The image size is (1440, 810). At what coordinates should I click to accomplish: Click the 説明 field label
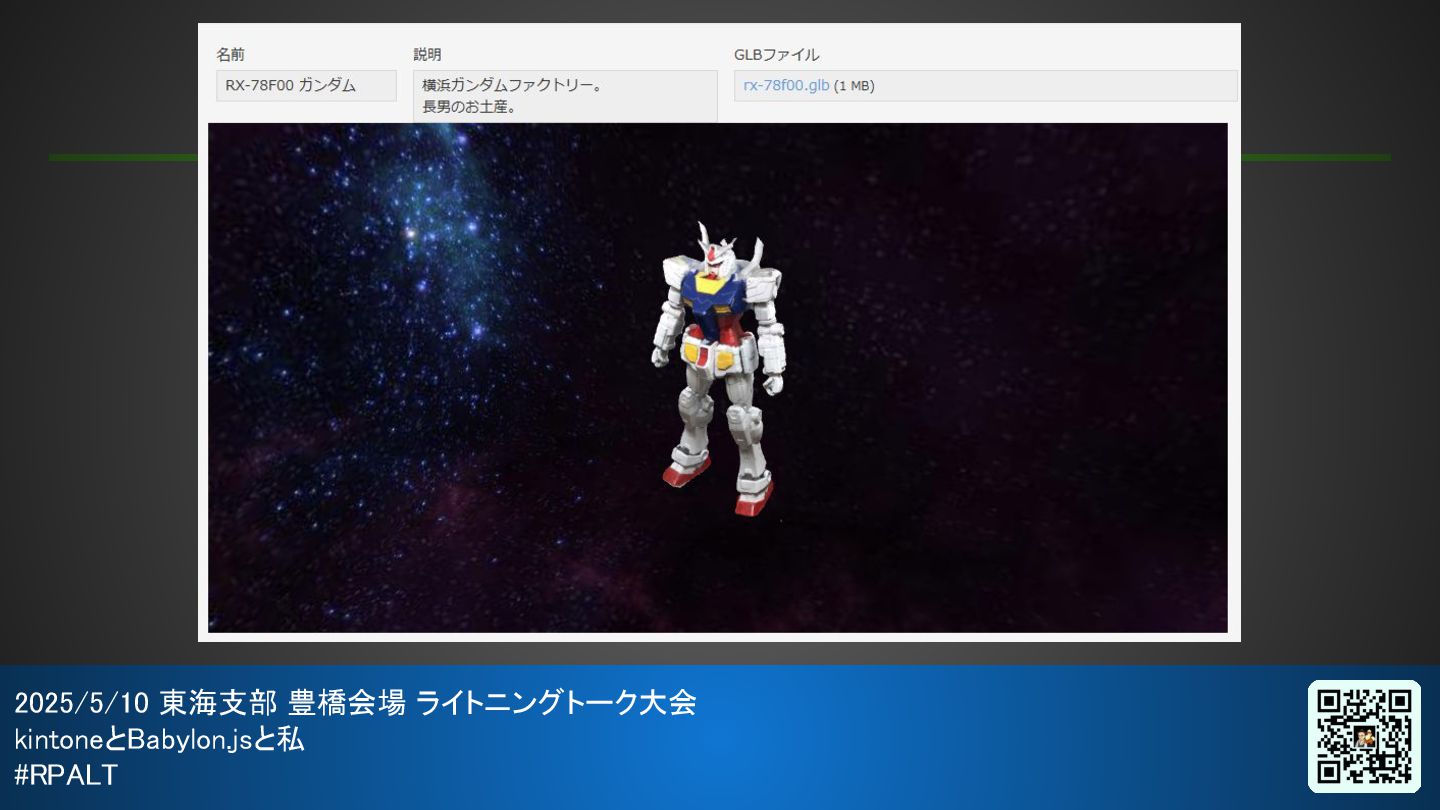pos(427,55)
